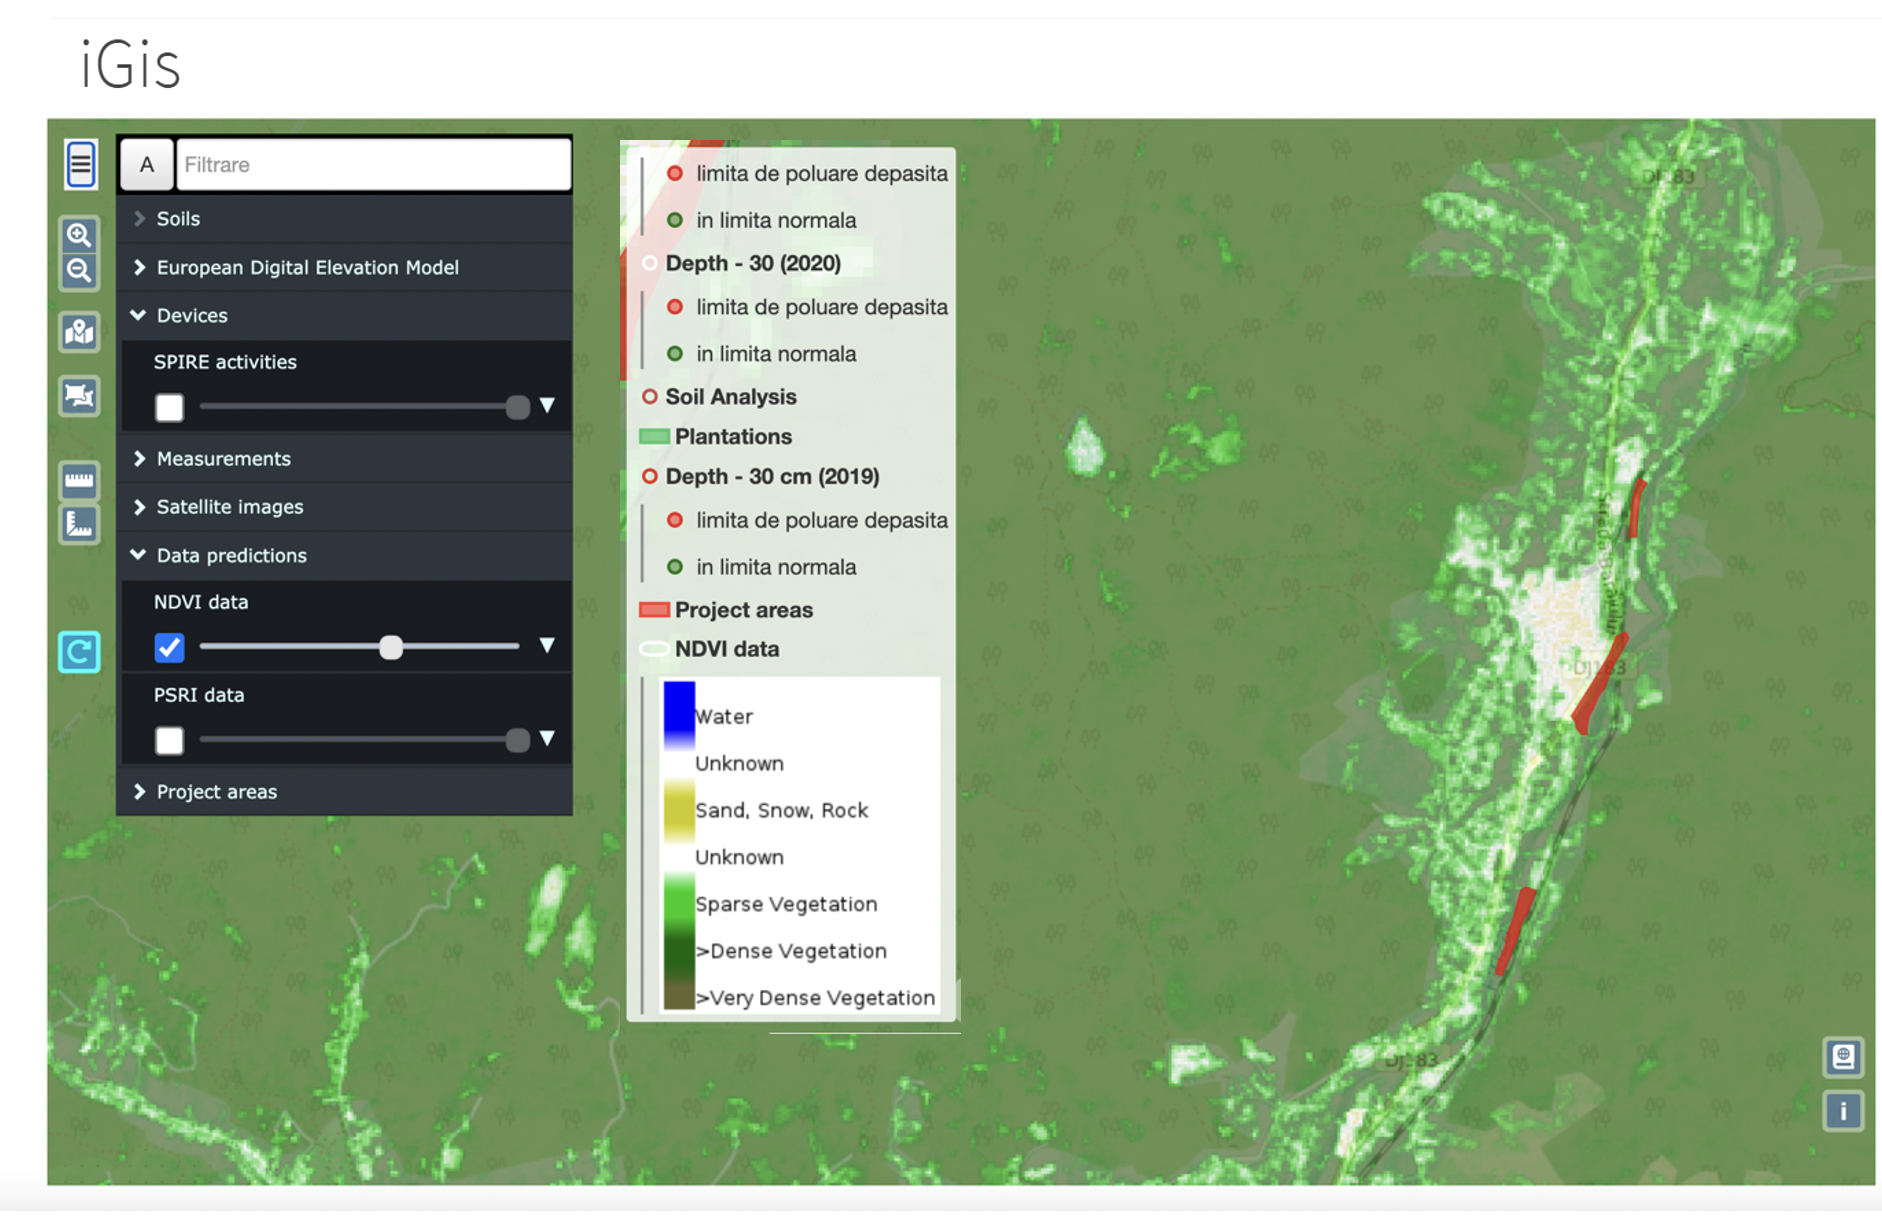Image resolution: width=1882 pixels, height=1216 pixels.
Task: Select the Zoom In tool
Action: (x=79, y=234)
